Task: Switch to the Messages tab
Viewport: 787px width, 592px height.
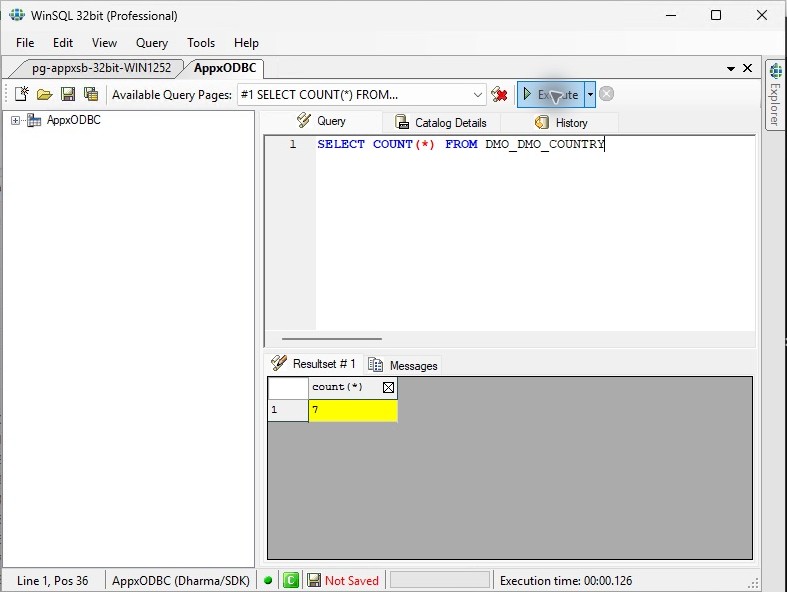Action: (x=403, y=366)
